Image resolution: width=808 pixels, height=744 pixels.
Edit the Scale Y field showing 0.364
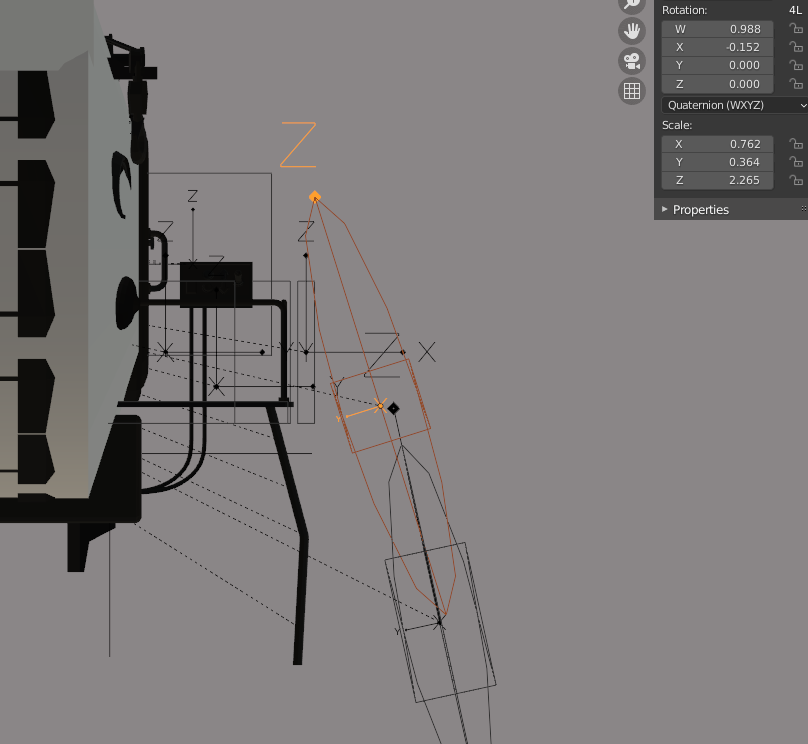pos(717,162)
